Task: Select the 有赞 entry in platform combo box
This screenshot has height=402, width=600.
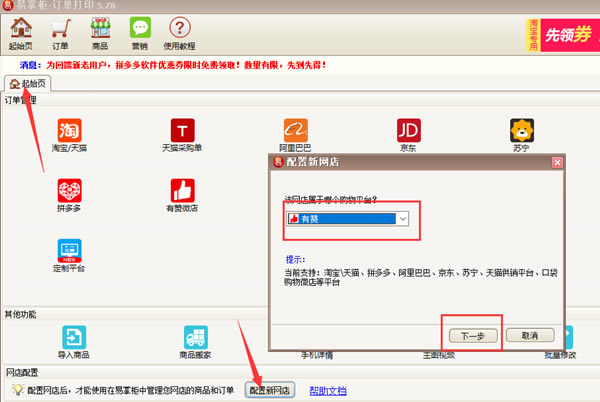Action: [x=341, y=219]
